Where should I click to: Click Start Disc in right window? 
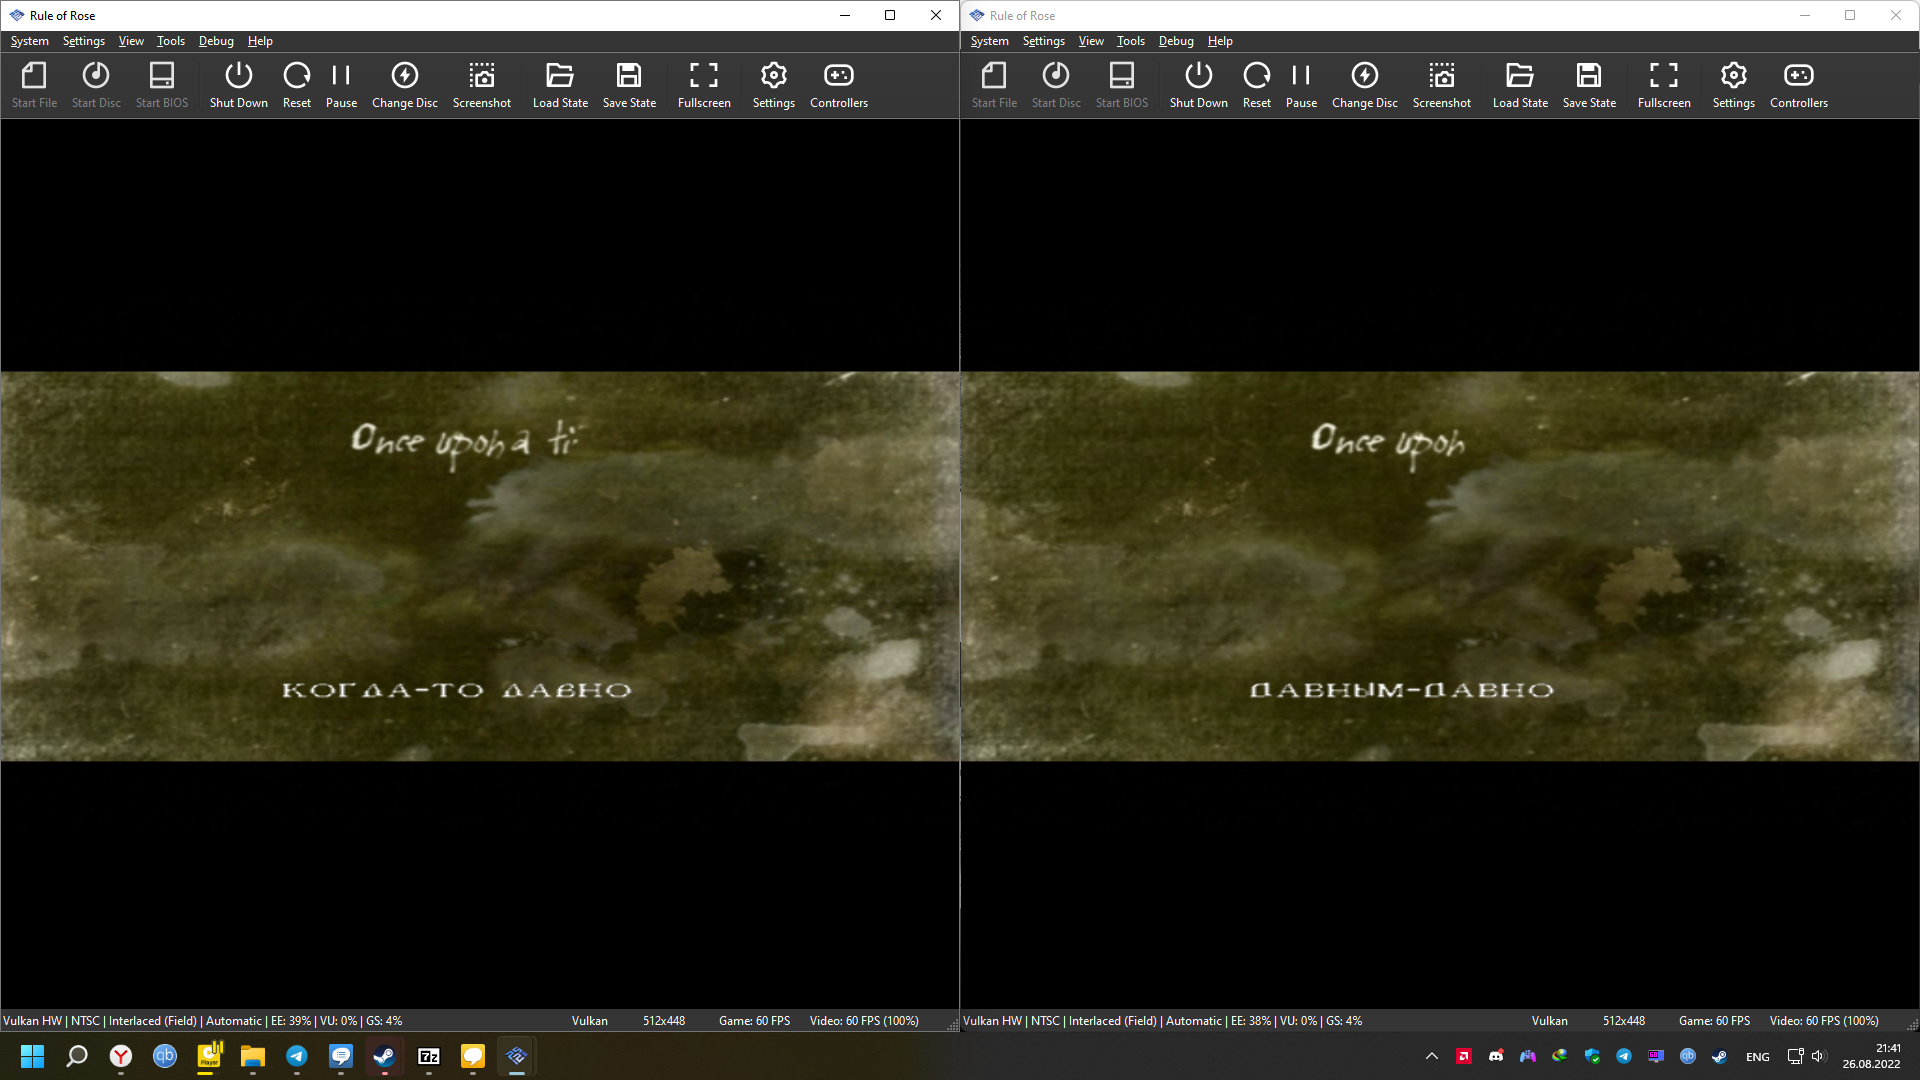[1056, 86]
